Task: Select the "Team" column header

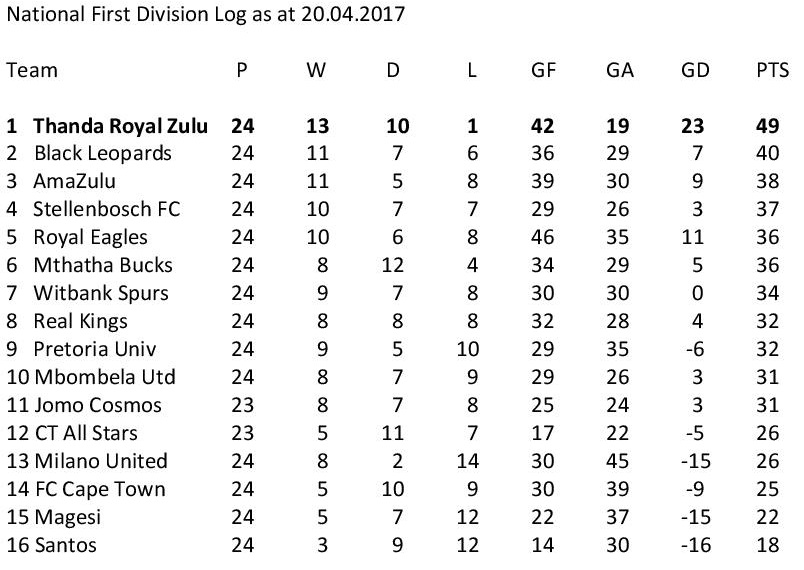Action: 32,70
